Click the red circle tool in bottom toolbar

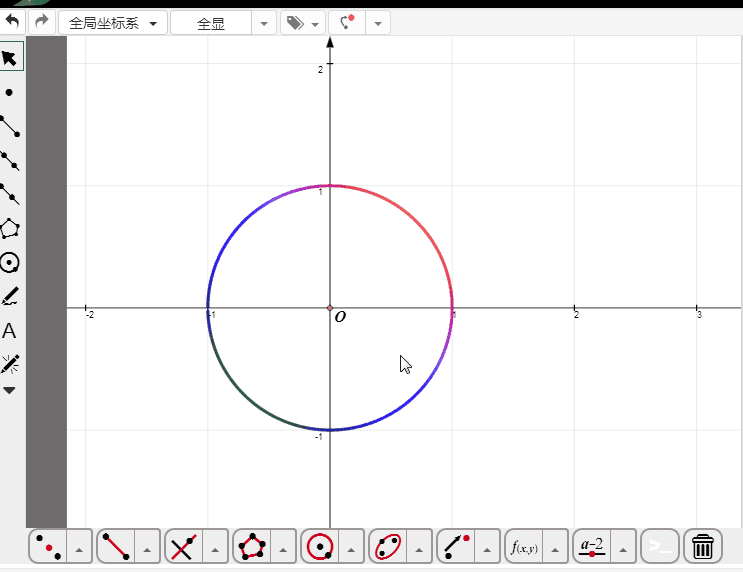click(320, 546)
